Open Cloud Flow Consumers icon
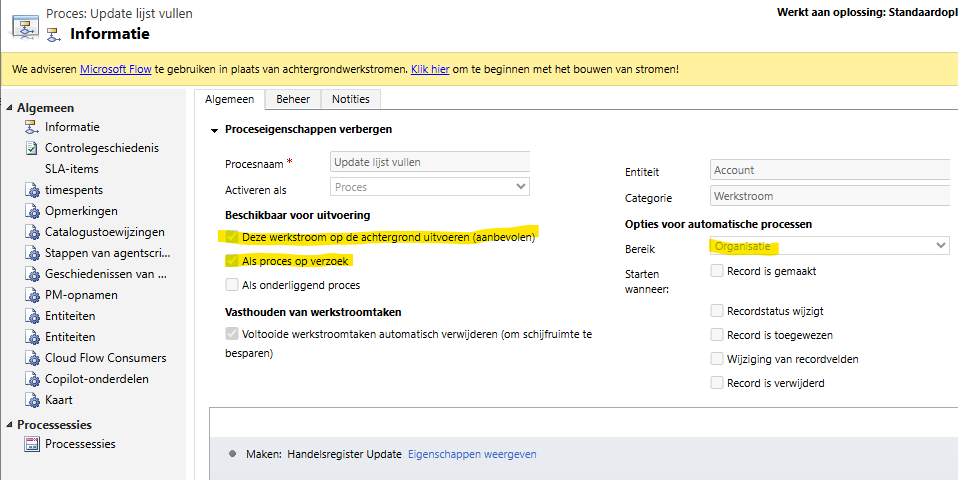 click(x=30, y=358)
